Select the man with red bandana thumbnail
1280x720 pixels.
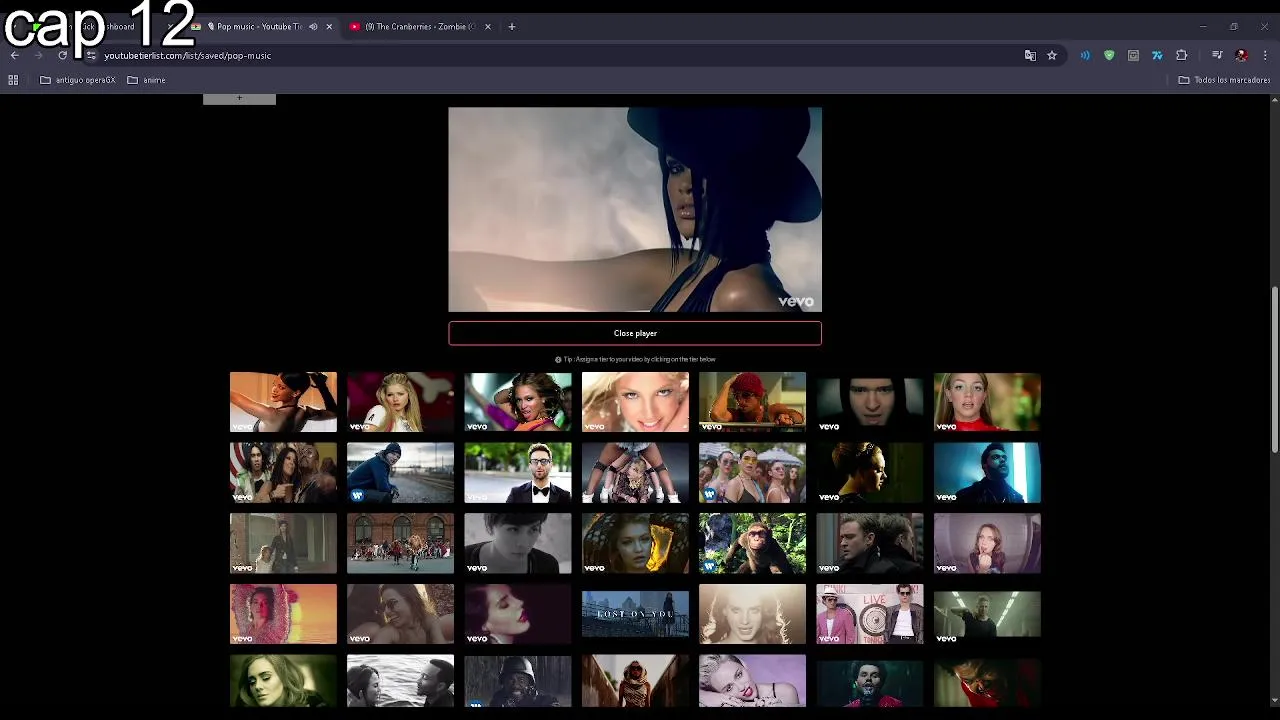752,402
